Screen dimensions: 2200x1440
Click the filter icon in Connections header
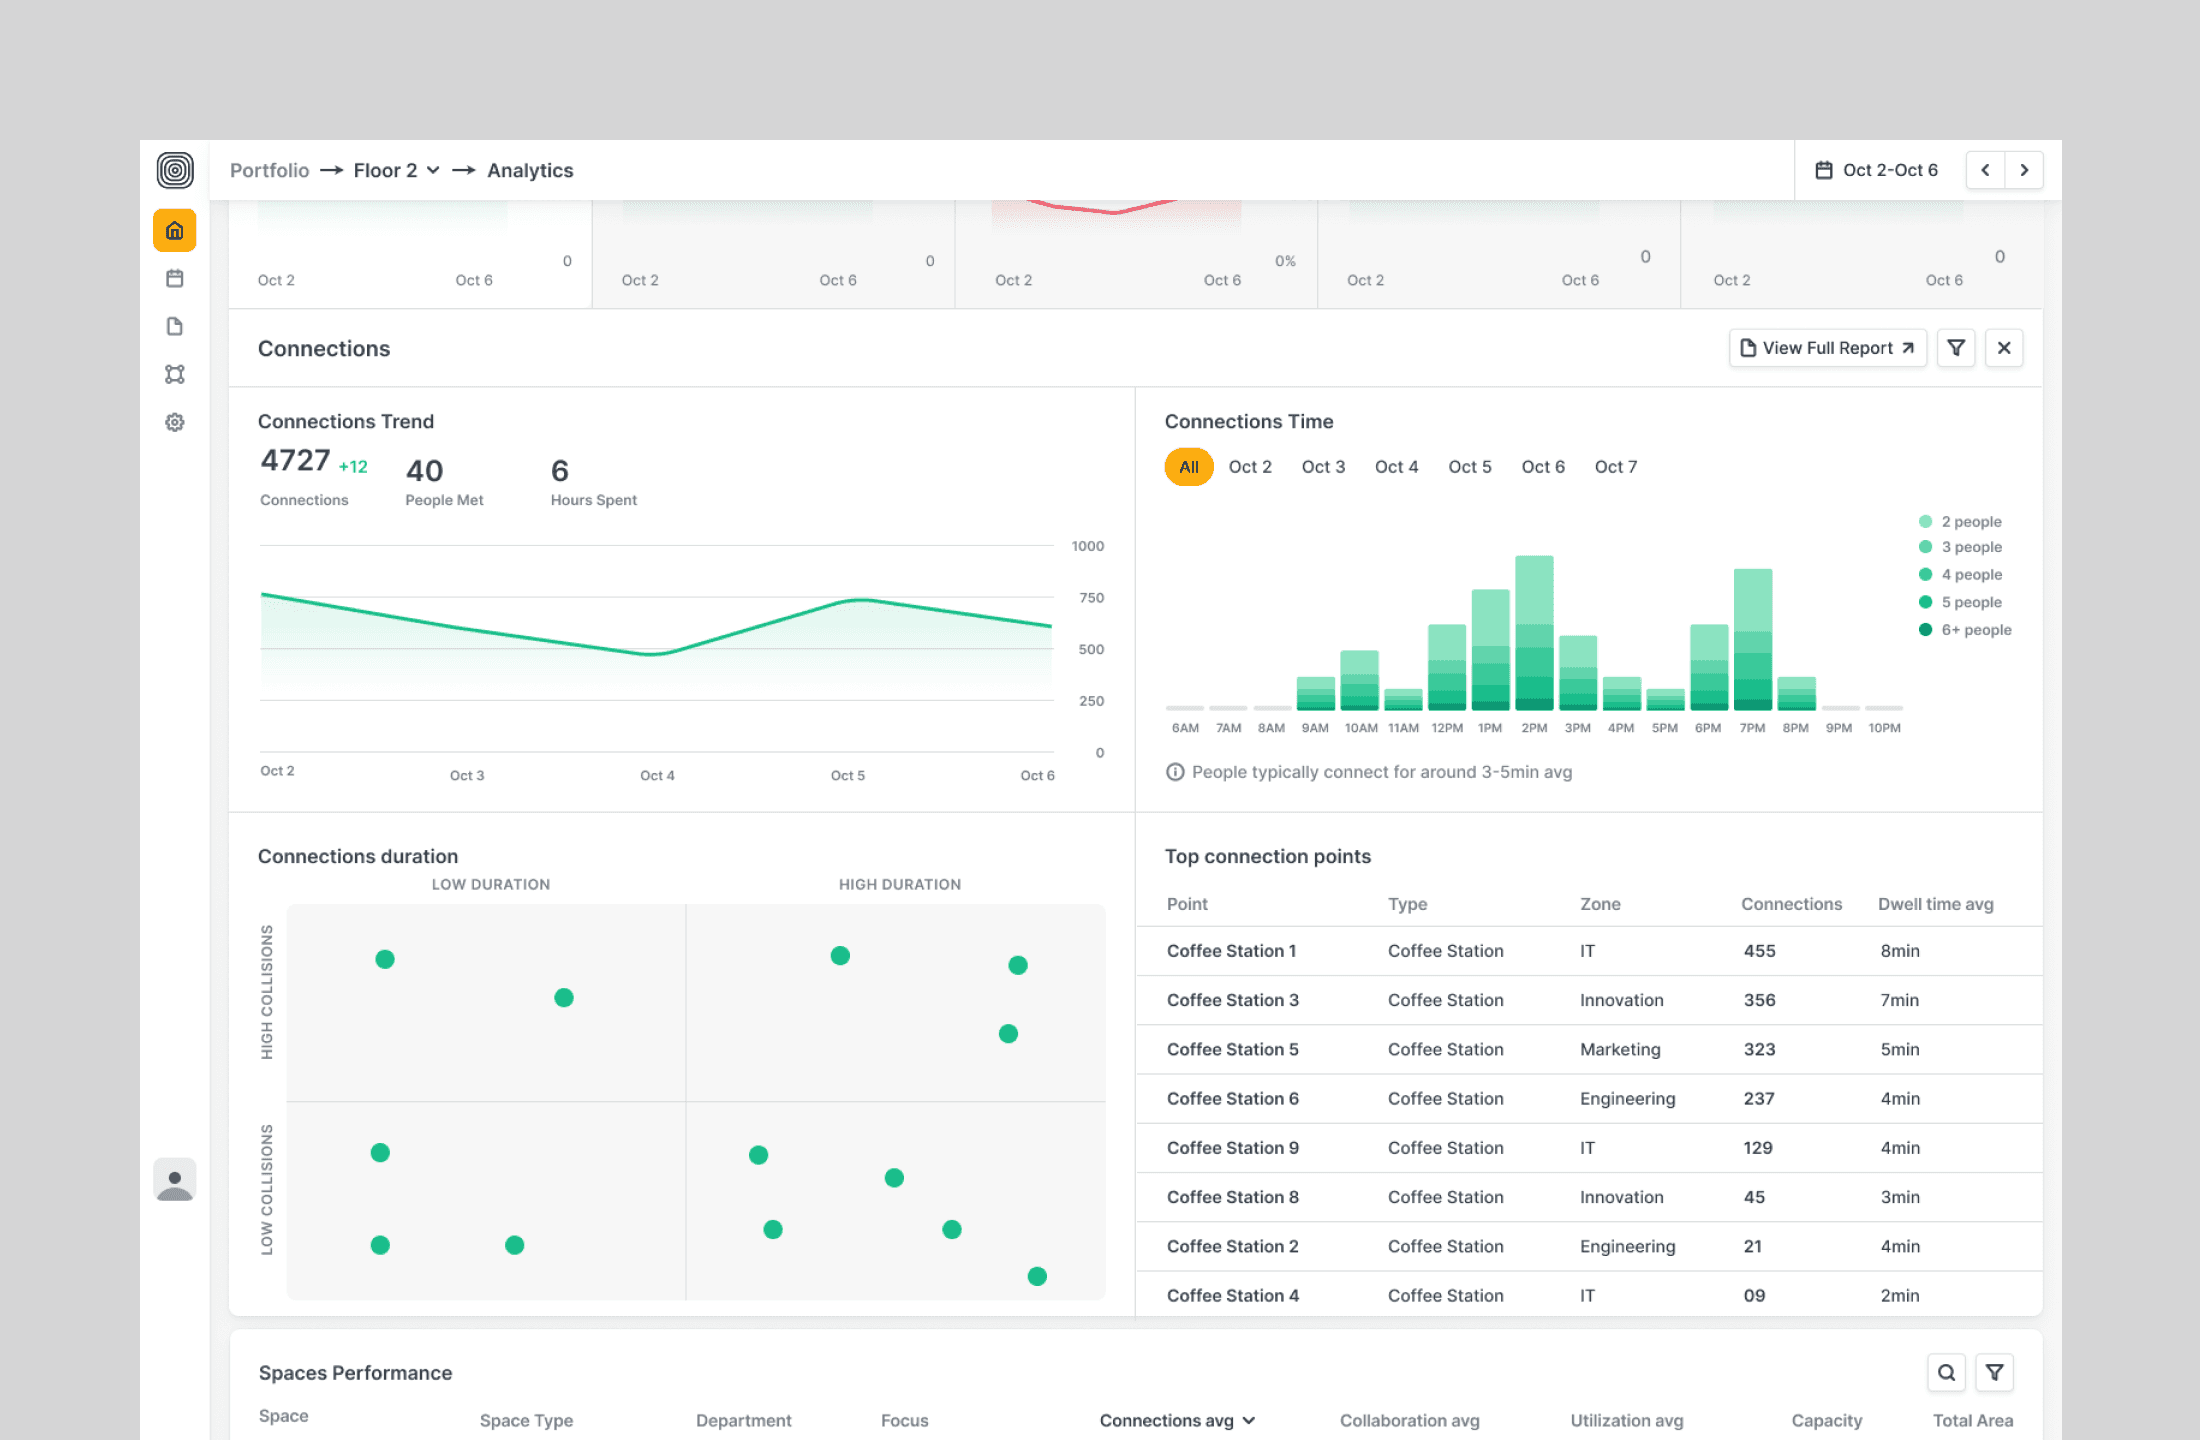pyautogui.click(x=1956, y=348)
